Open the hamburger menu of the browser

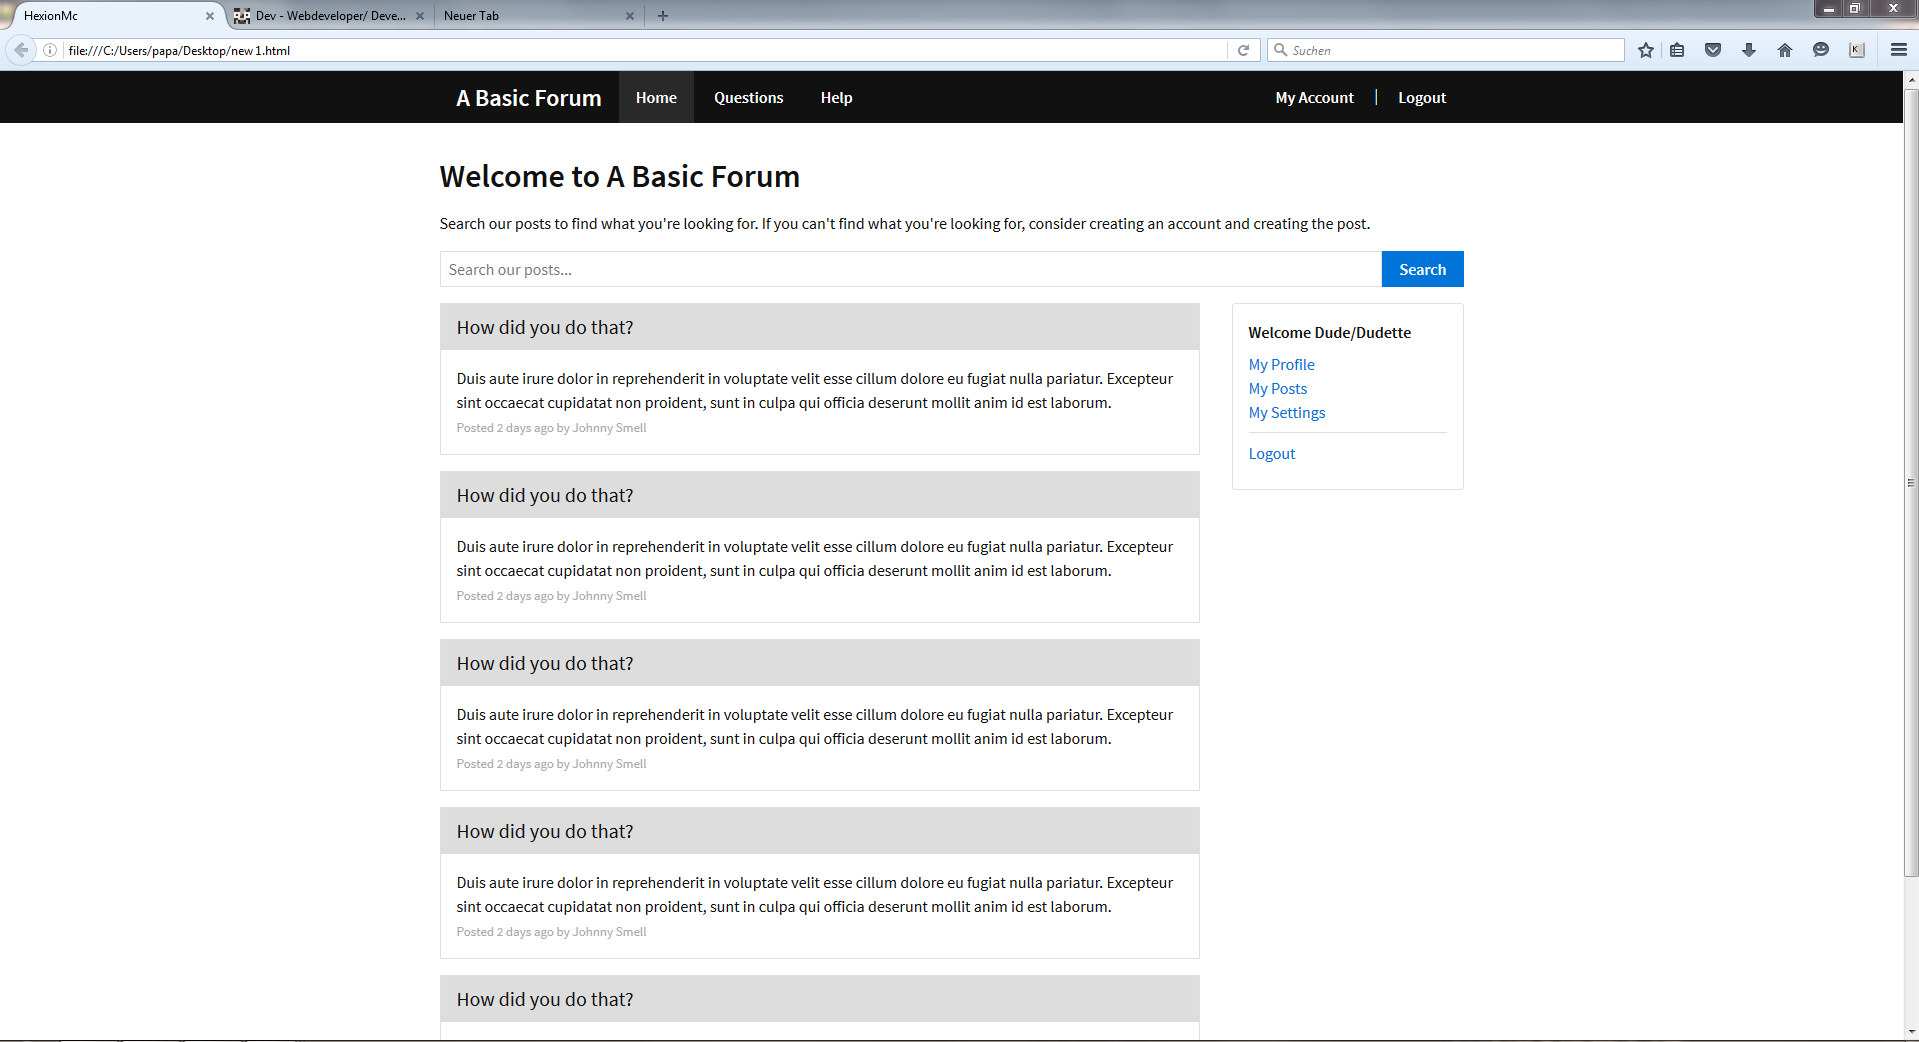coord(1899,50)
